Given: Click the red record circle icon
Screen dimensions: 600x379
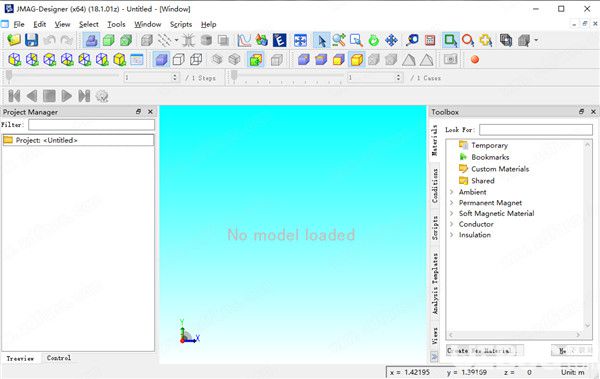Looking at the screenshot, I should coord(475,60).
